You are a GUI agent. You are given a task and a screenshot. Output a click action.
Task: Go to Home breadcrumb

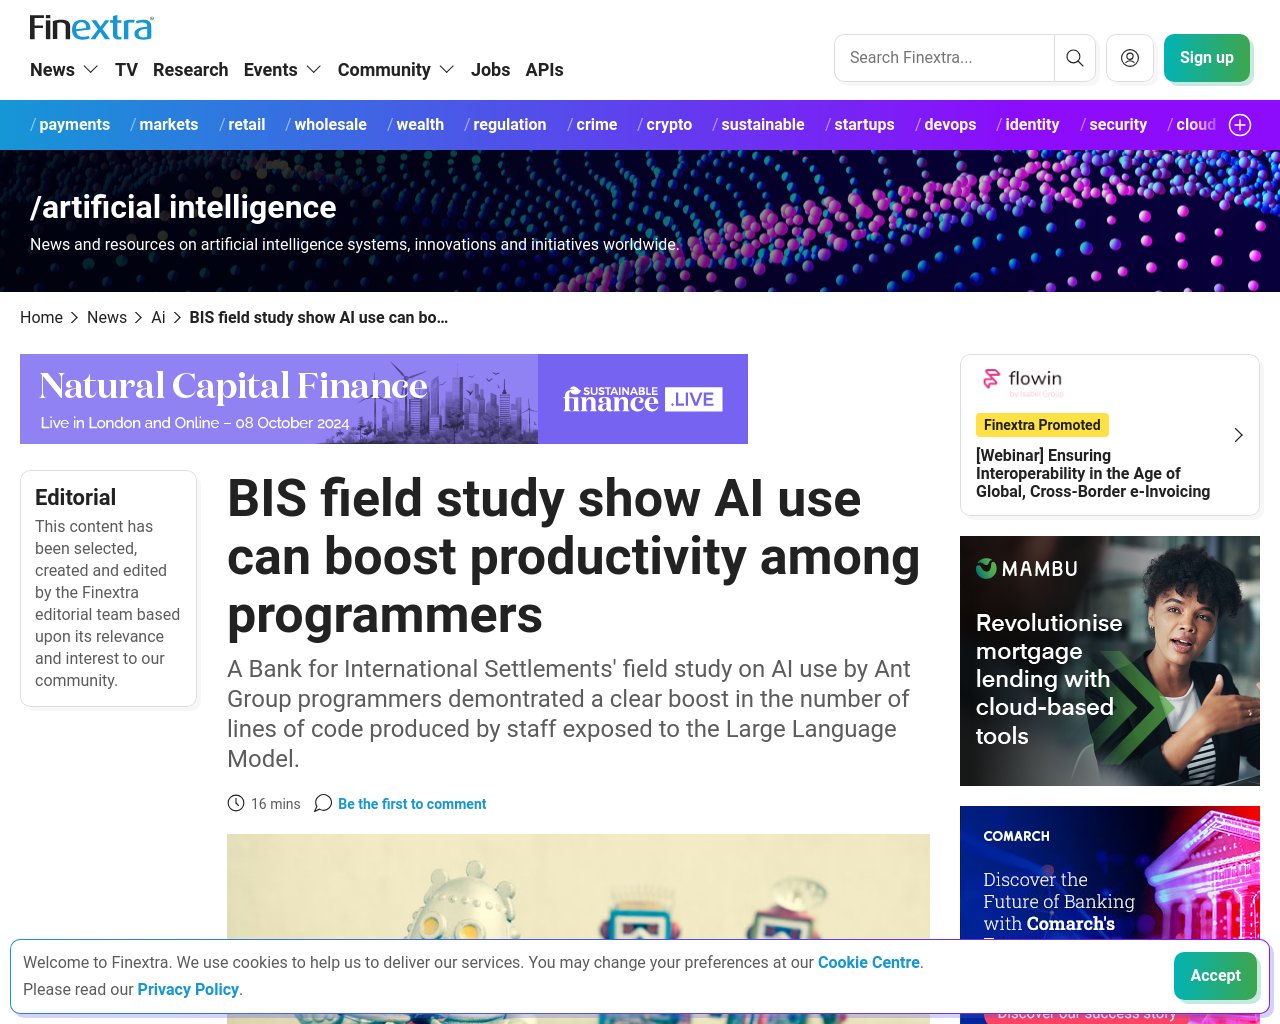coord(41,318)
